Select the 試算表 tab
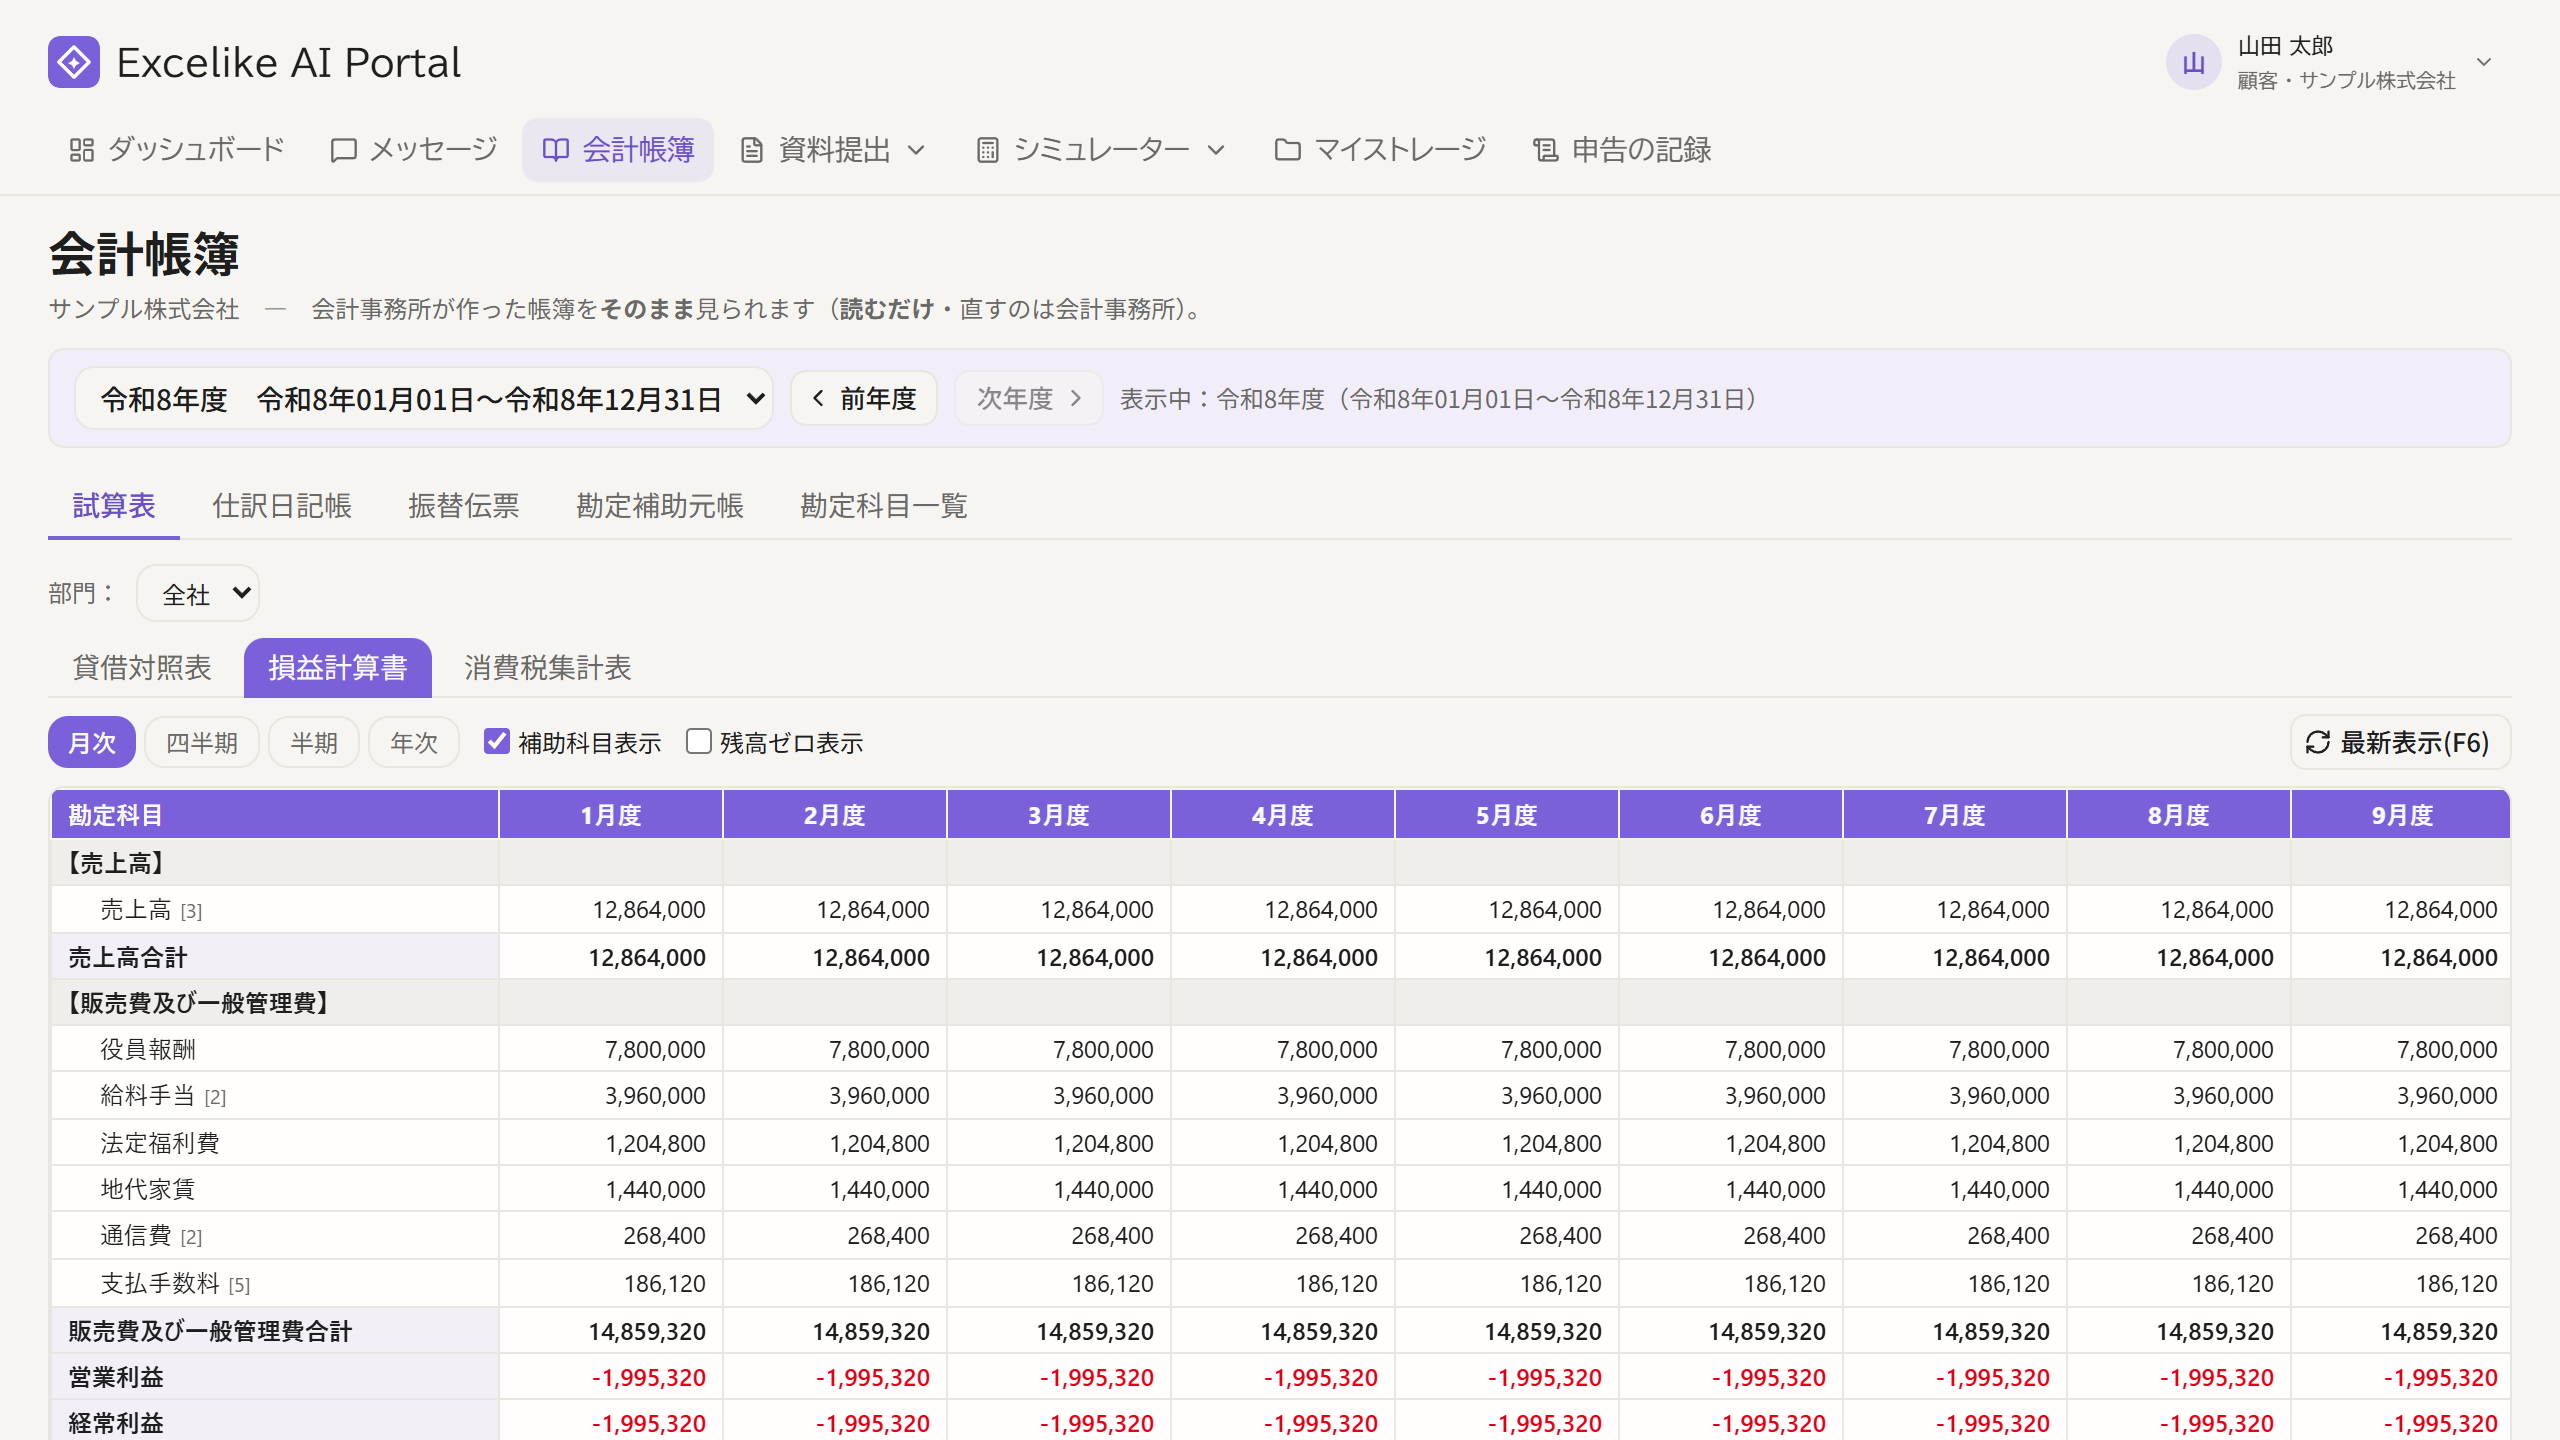Screen dimensions: 2560x1440 click(x=114, y=506)
